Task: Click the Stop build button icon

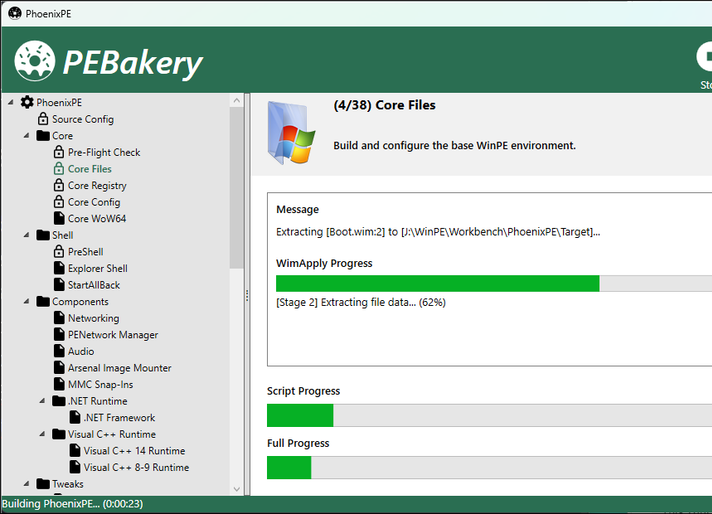Action: coord(705,56)
